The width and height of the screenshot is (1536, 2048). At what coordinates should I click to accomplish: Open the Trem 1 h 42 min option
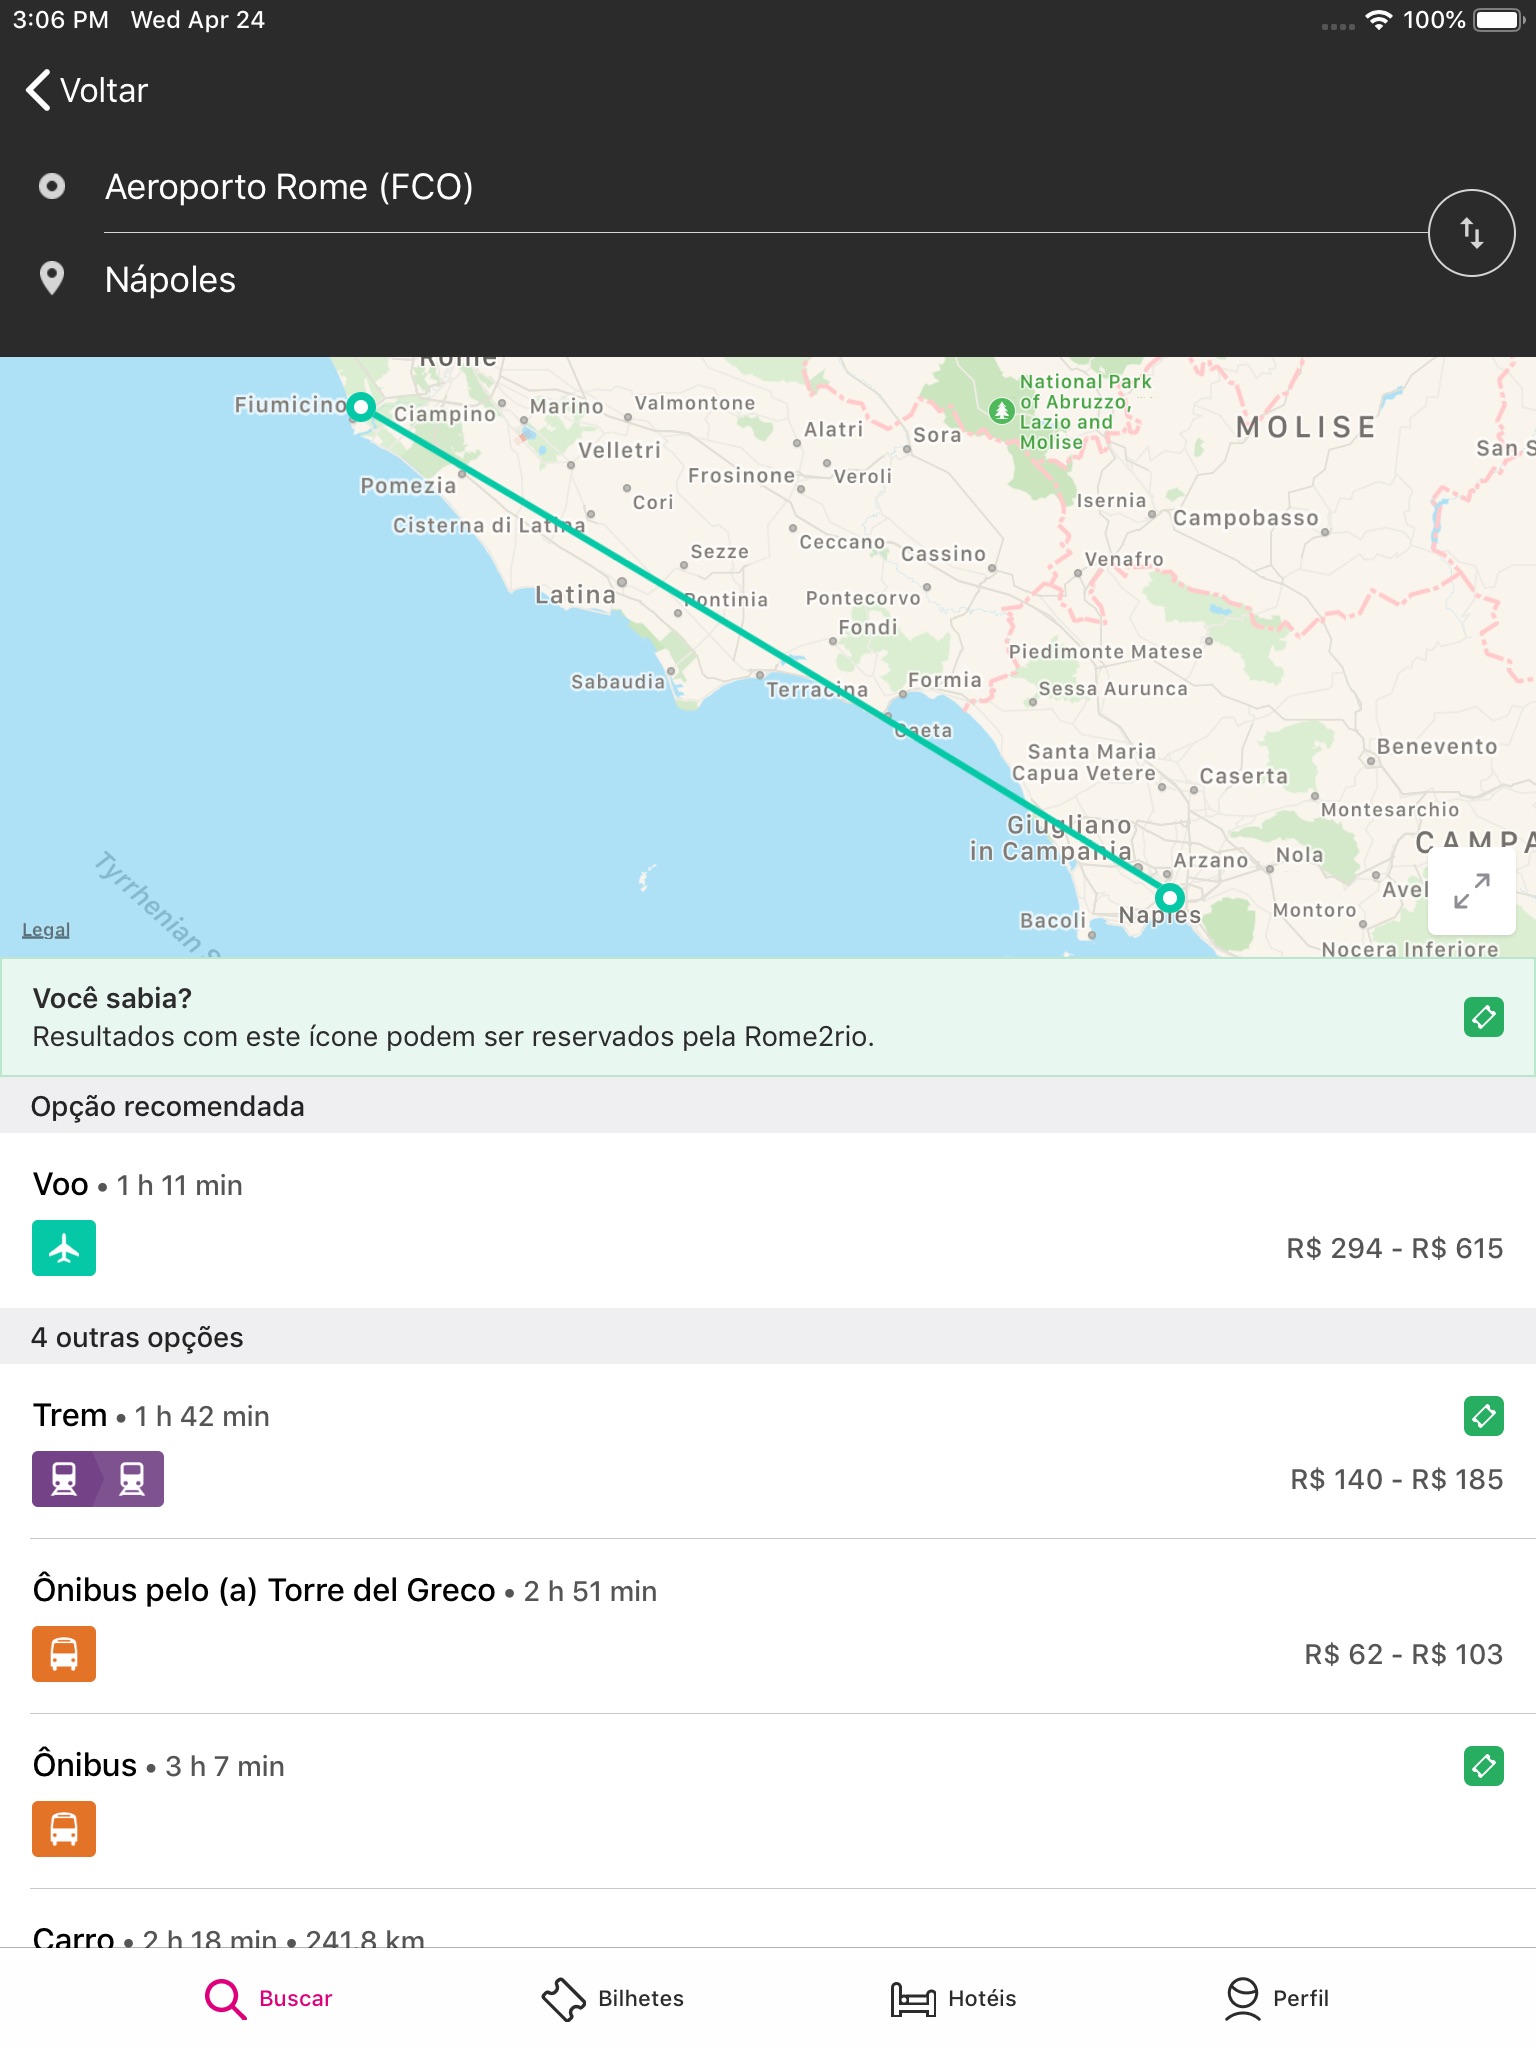pyautogui.click(x=768, y=1451)
